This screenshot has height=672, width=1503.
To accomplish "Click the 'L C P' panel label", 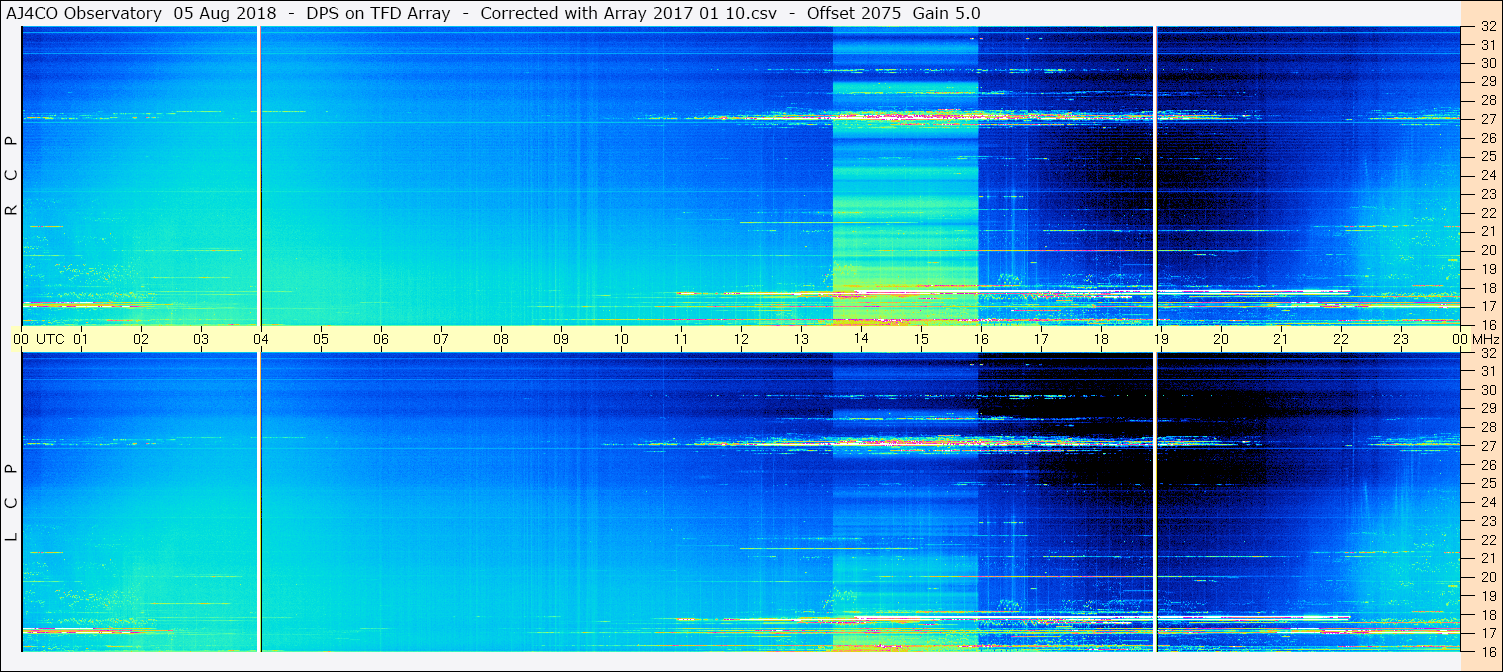I will [12, 502].
